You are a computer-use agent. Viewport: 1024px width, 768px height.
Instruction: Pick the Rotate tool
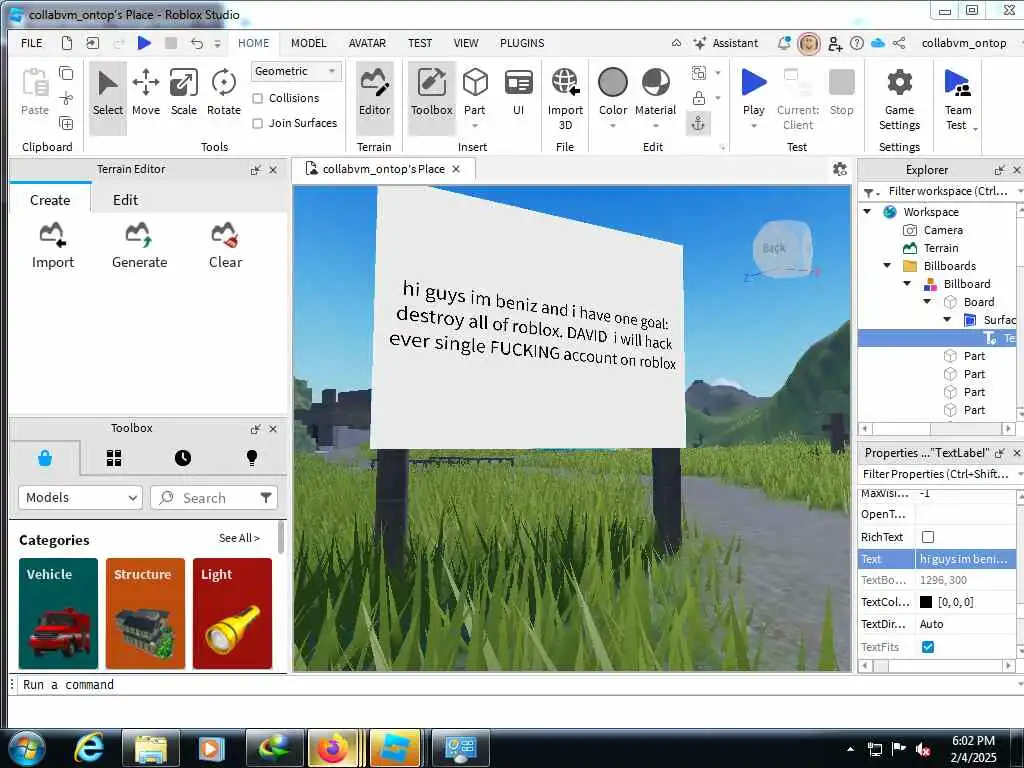pos(223,93)
